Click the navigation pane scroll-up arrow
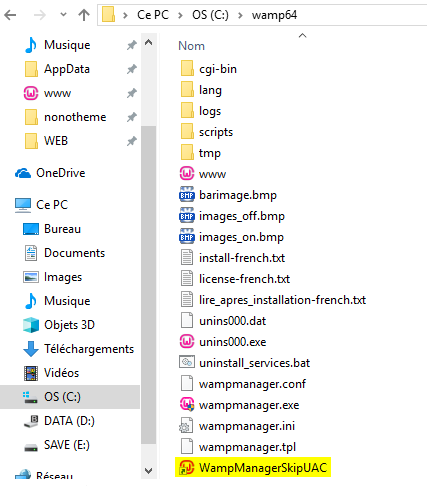Viewport: 427px width, 486px height. tap(149, 42)
